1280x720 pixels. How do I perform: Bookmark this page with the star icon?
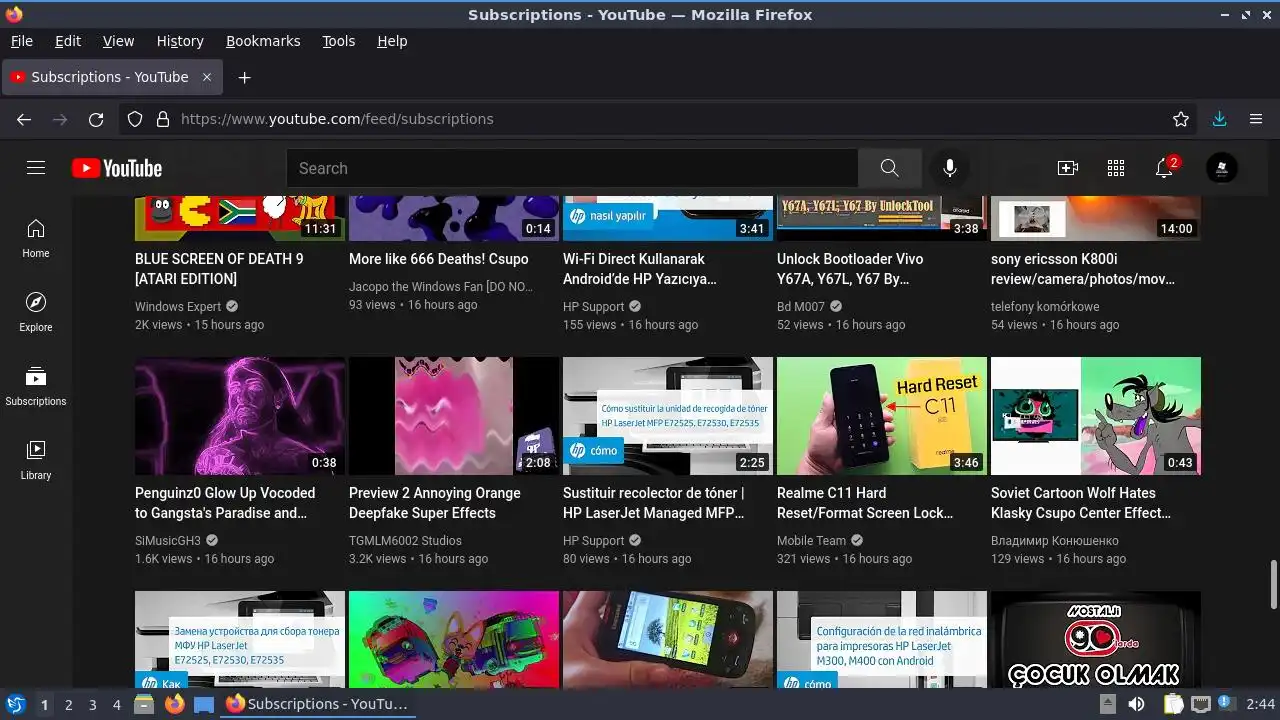tap(1181, 119)
